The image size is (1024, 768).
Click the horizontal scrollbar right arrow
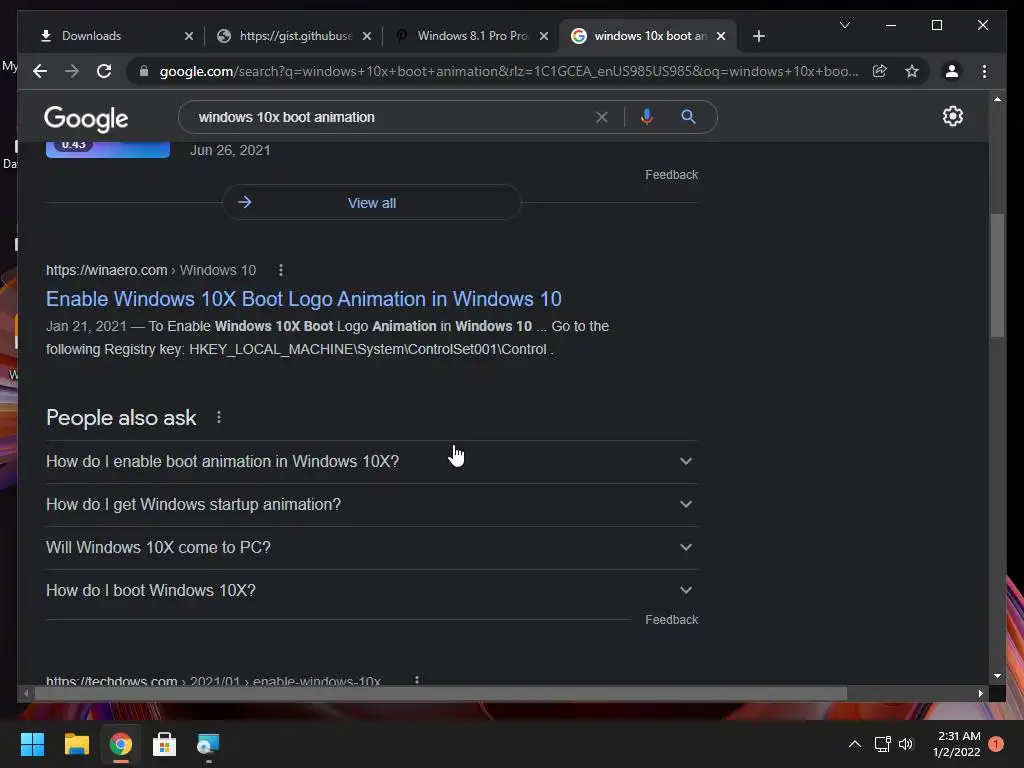click(x=980, y=694)
